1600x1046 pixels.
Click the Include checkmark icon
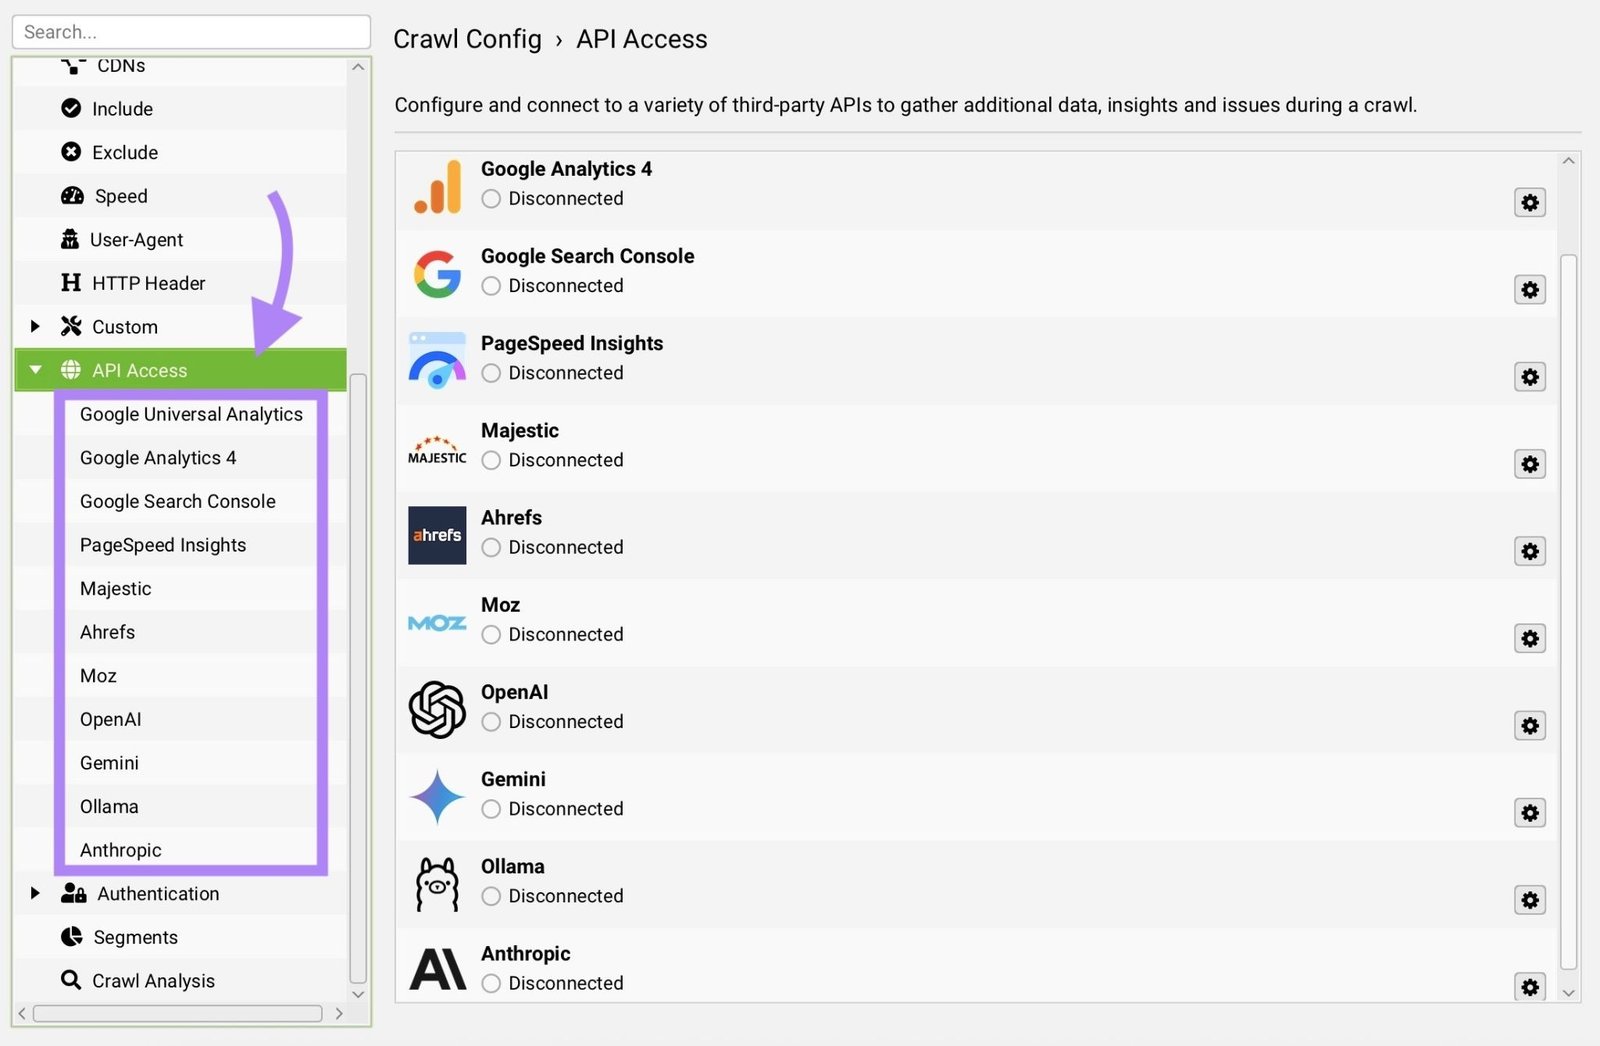pos(71,108)
